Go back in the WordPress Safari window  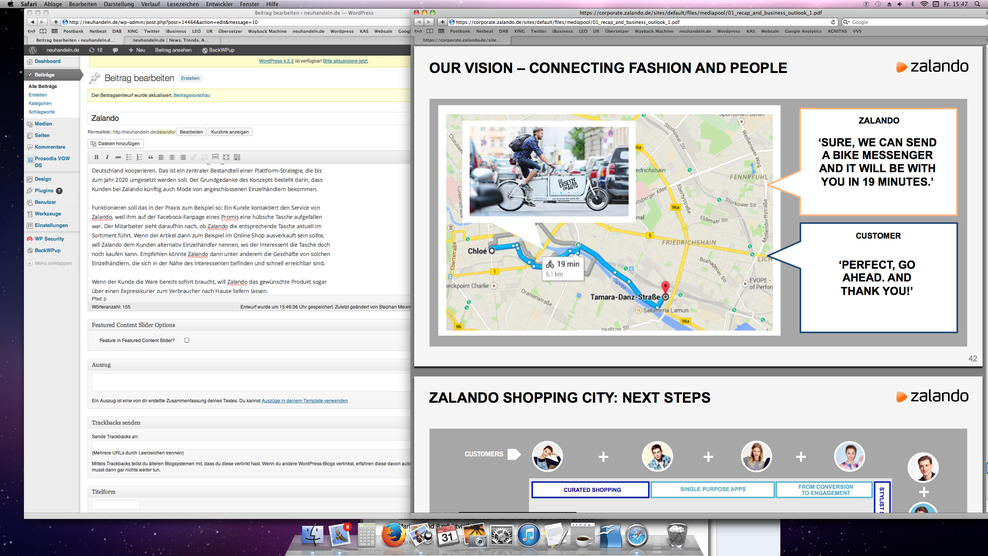[32, 22]
